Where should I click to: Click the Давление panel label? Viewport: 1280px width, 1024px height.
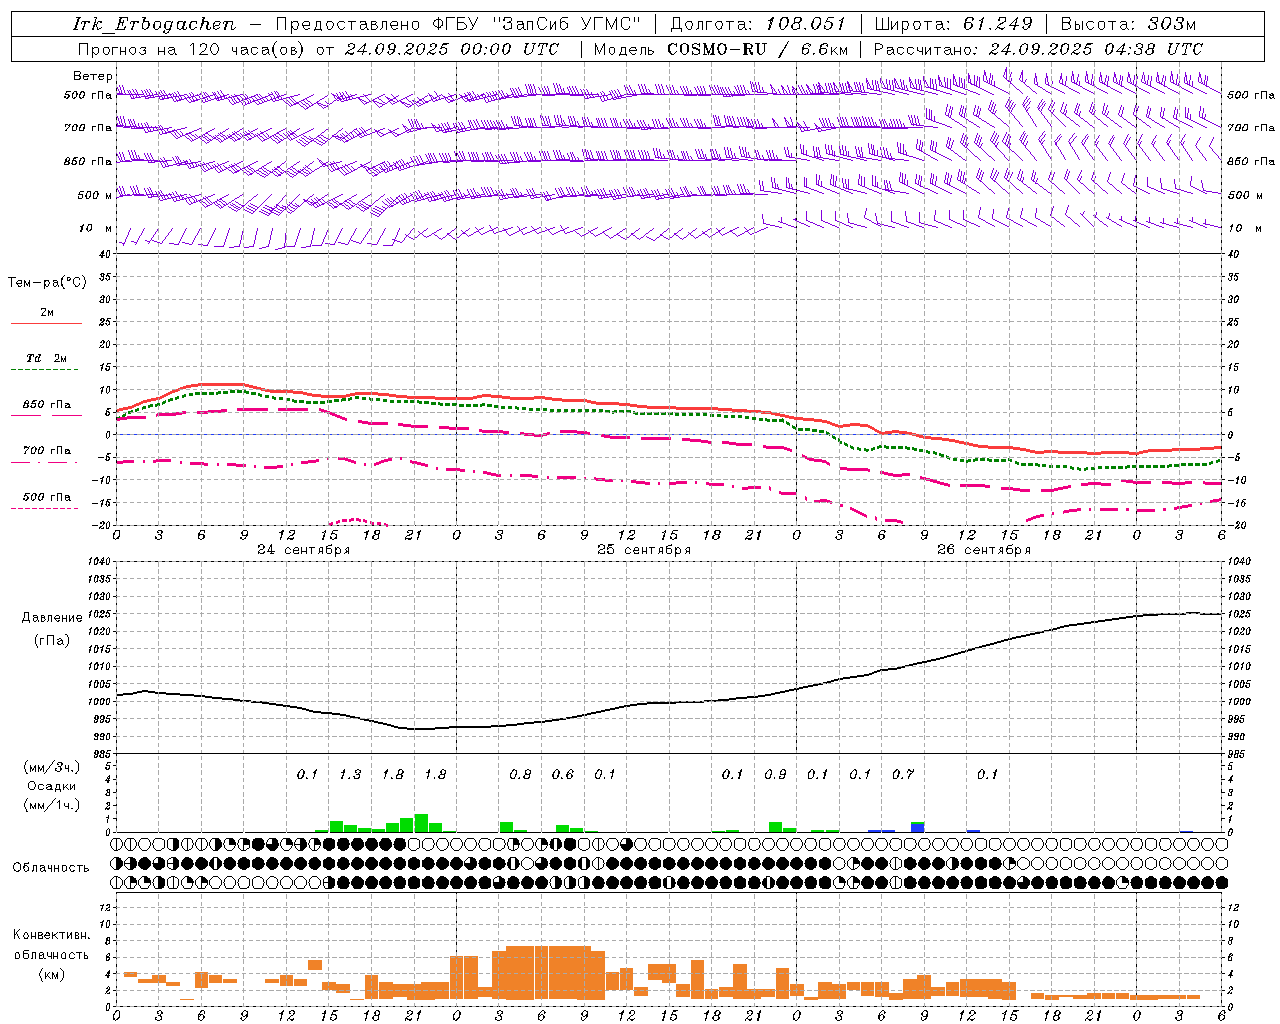coord(52,618)
